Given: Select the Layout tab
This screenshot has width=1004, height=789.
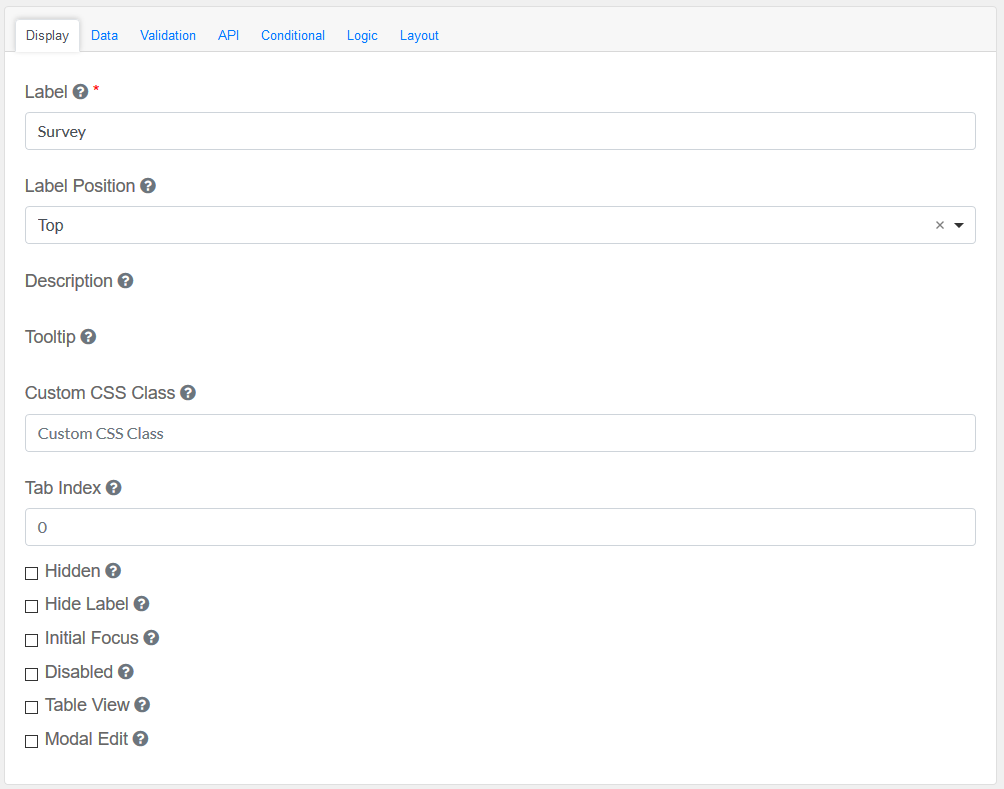Looking at the screenshot, I should (x=419, y=35).
